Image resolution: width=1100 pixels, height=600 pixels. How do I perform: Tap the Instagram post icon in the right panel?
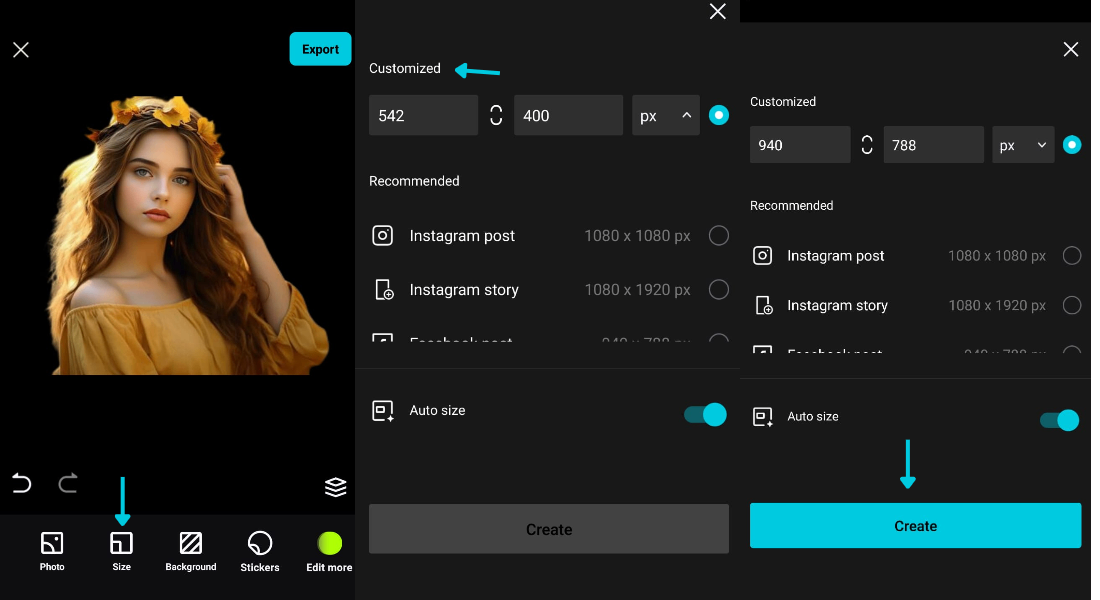click(763, 255)
